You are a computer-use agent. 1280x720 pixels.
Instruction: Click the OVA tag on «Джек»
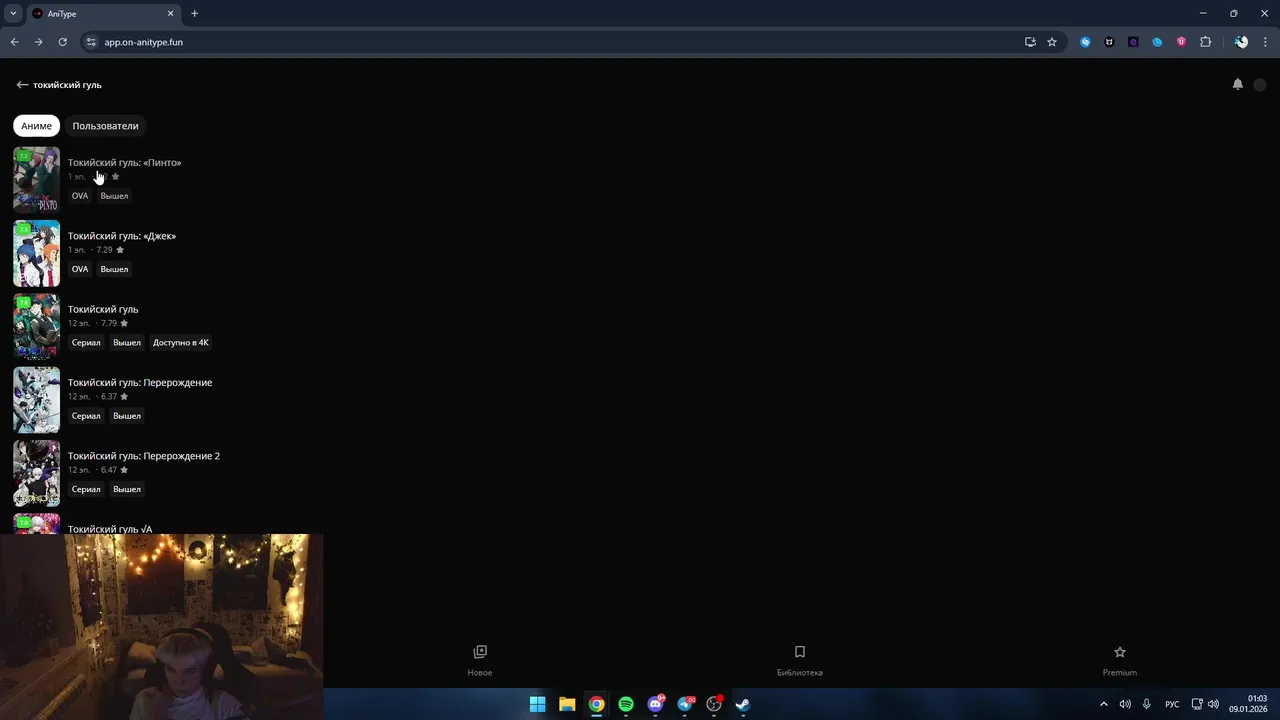coord(80,269)
